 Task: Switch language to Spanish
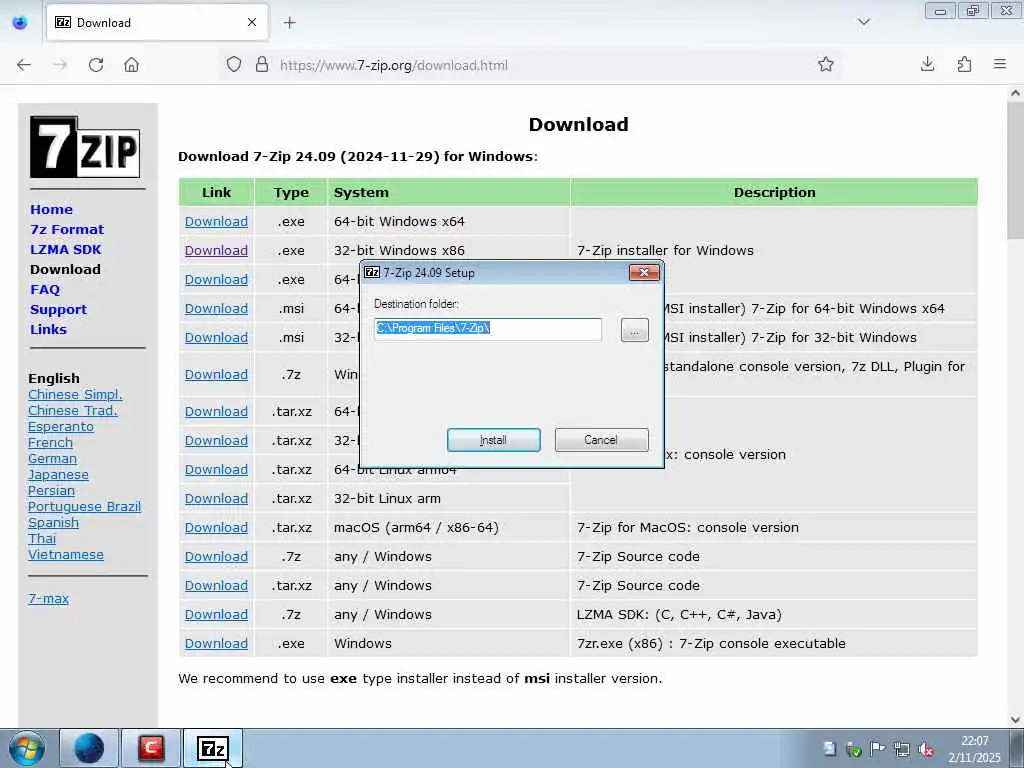(x=54, y=522)
